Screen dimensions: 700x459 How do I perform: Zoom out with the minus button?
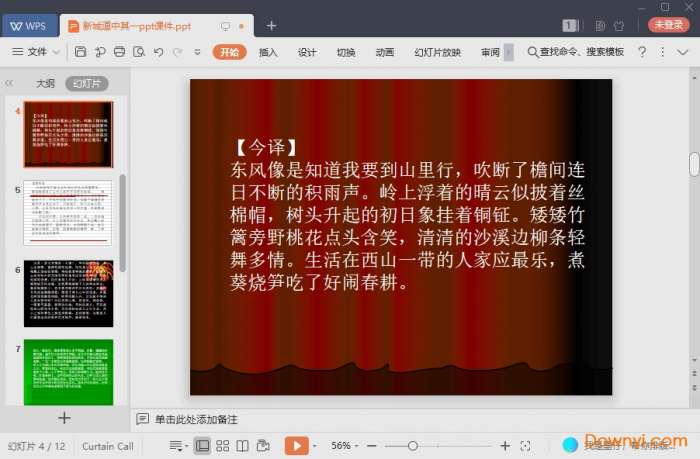point(371,446)
